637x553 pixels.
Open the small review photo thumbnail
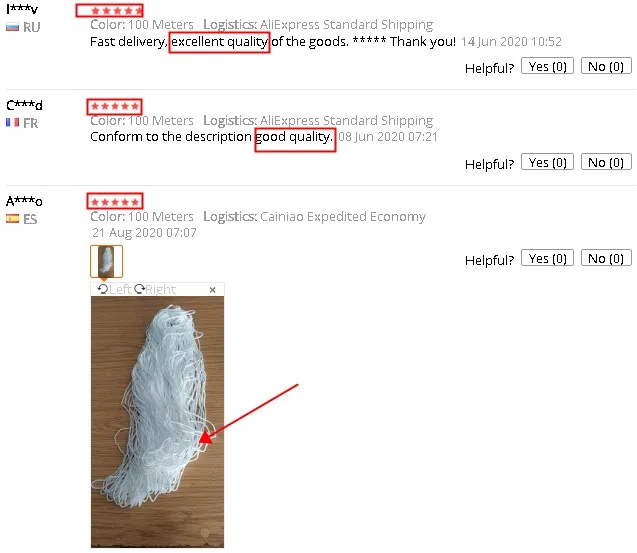coord(106,261)
